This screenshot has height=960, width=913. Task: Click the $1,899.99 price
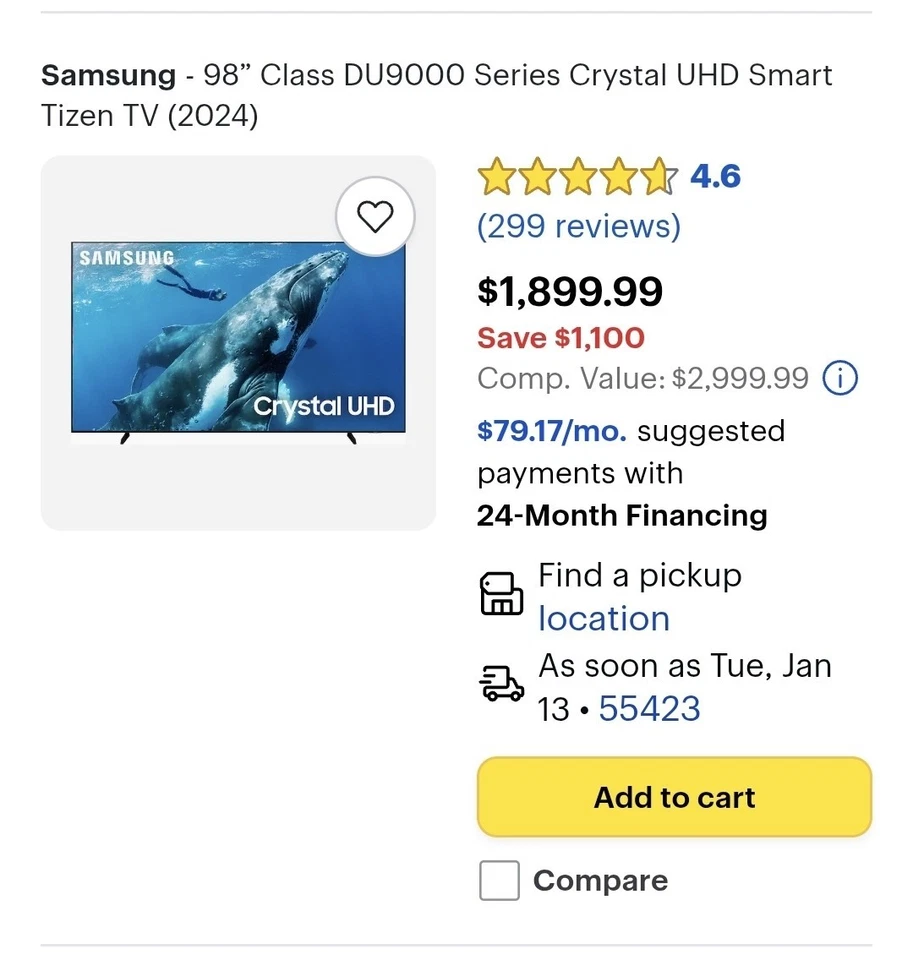pos(570,291)
